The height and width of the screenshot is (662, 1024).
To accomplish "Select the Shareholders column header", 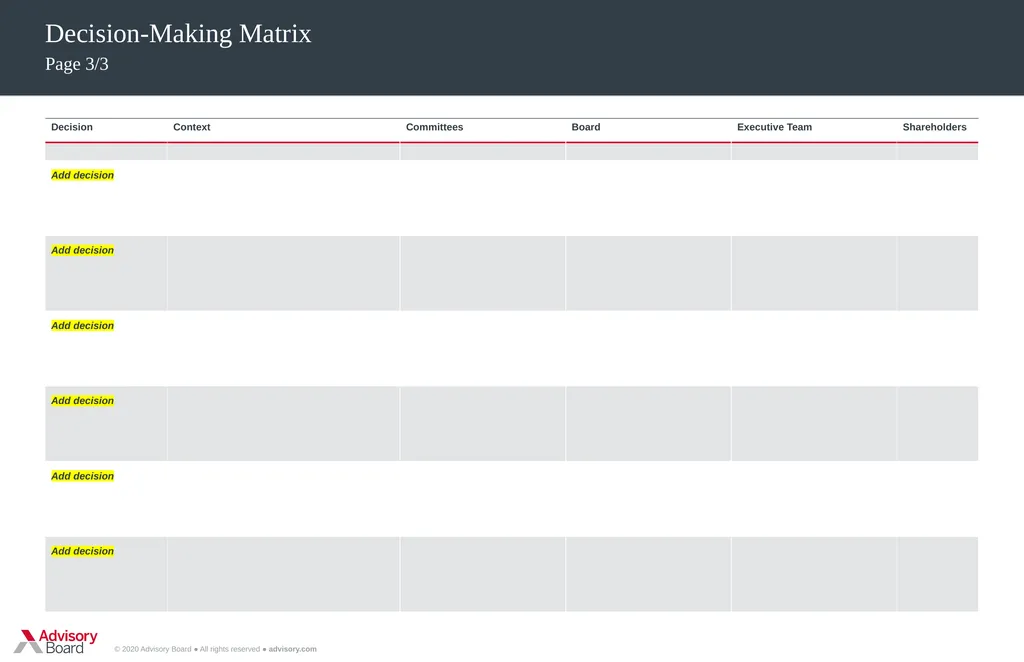I will point(935,127).
